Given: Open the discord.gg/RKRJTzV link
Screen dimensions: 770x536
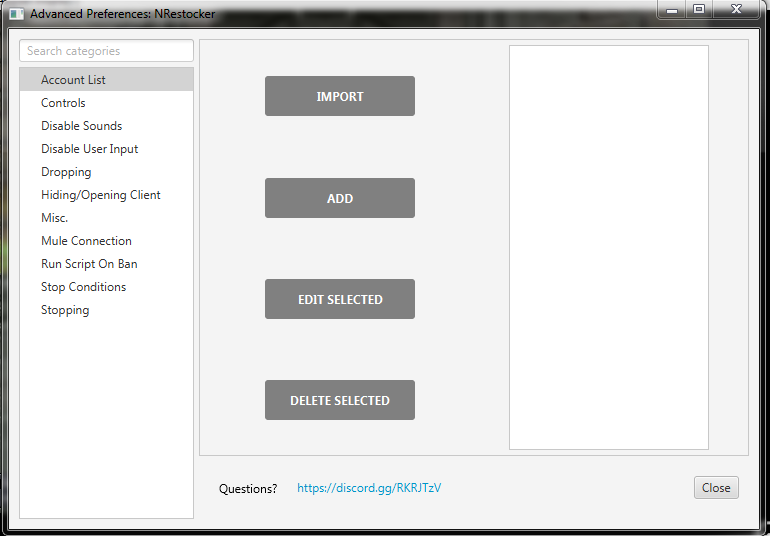Looking at the screenshot, I should [x=369, y=488].
